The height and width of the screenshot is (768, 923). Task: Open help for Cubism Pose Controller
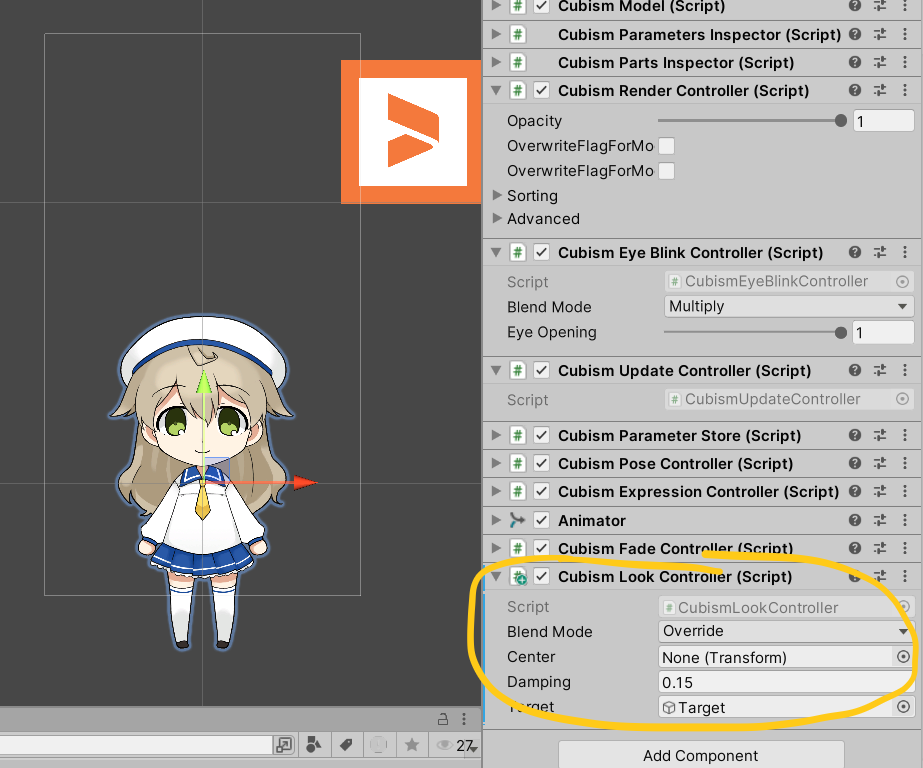point(855,463)
